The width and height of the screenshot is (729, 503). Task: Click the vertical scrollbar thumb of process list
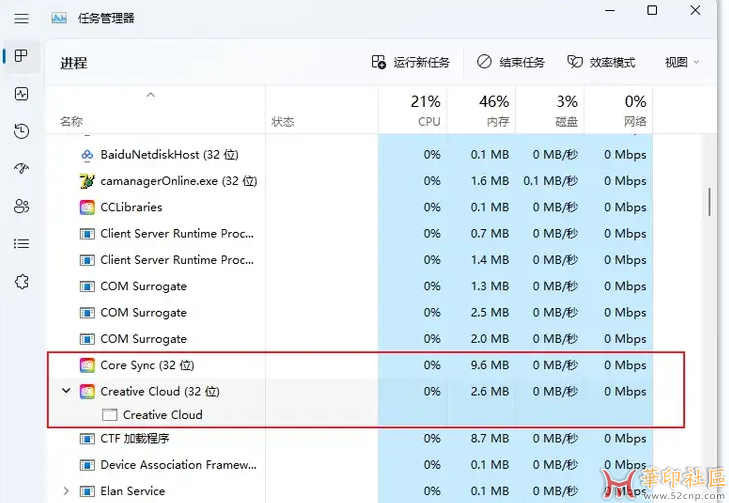click(x=709, y=202)
